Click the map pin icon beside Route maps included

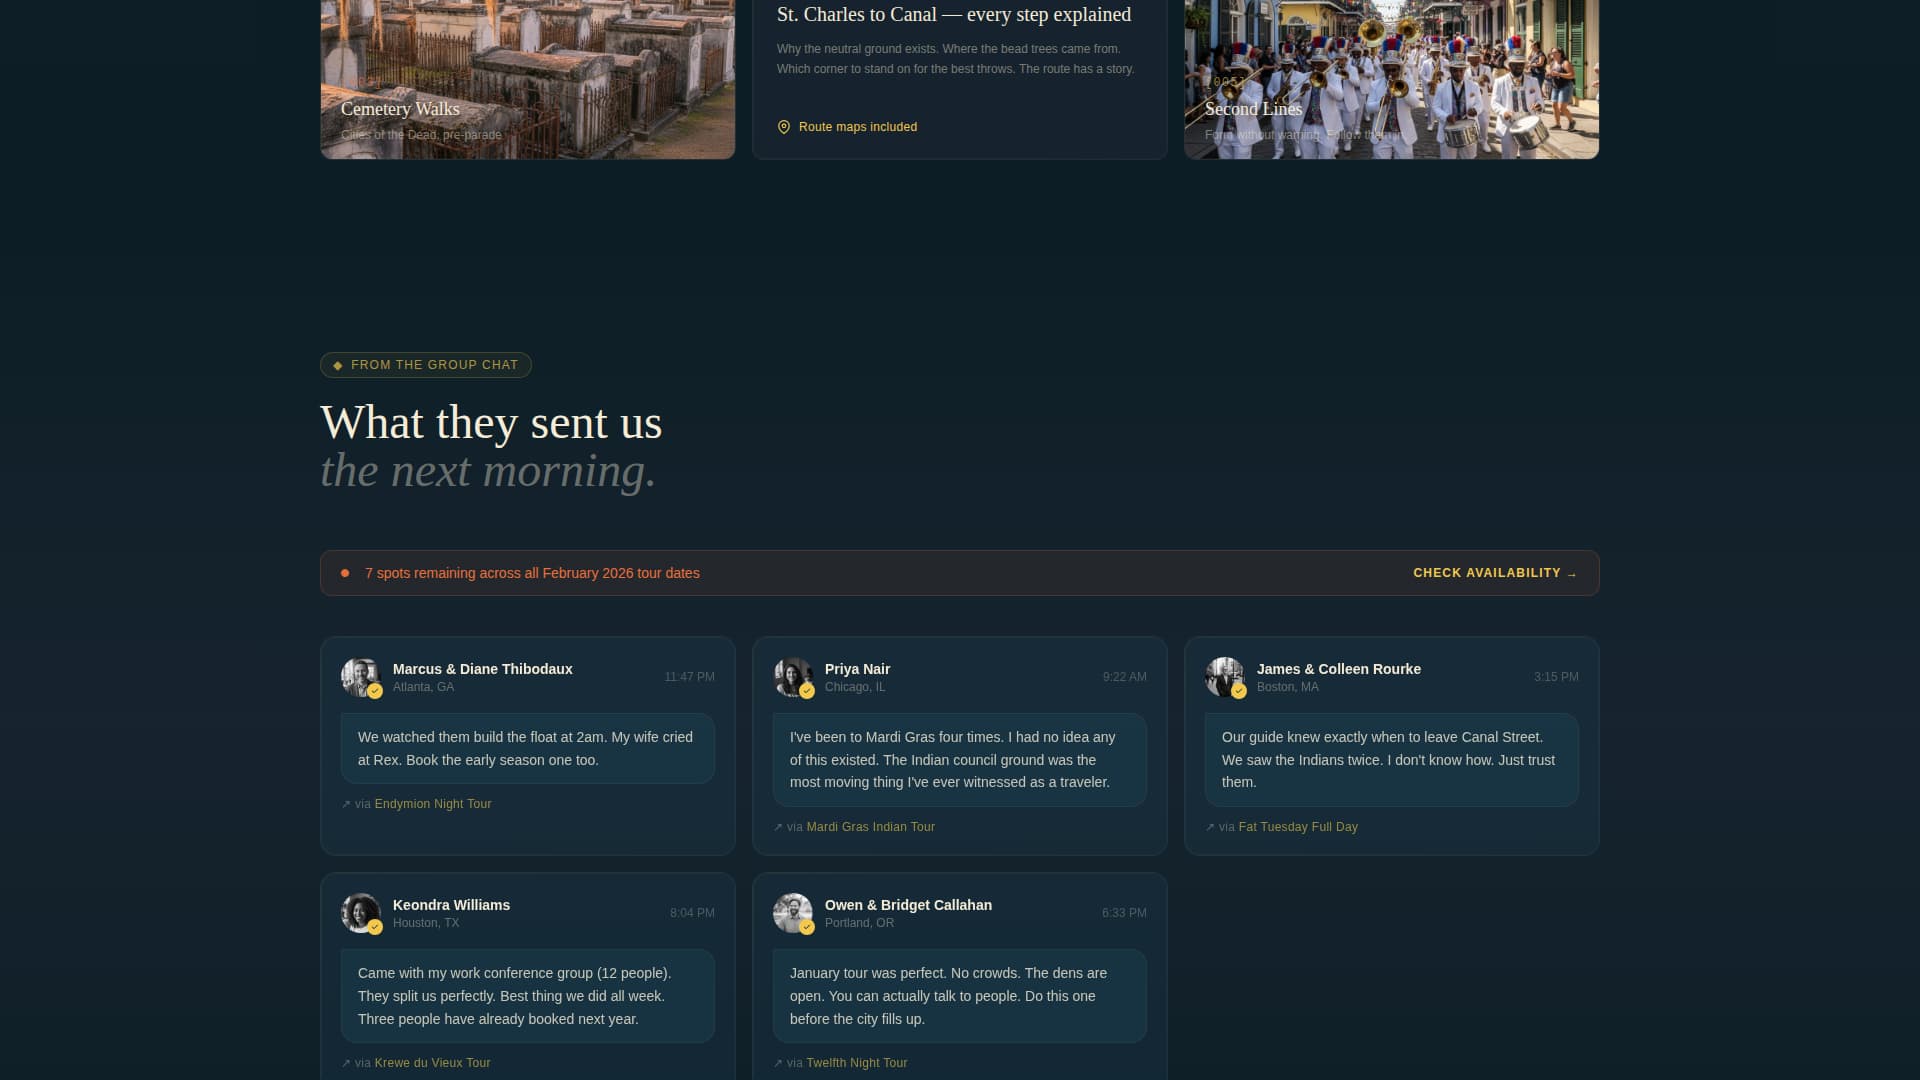click(785, 127)
